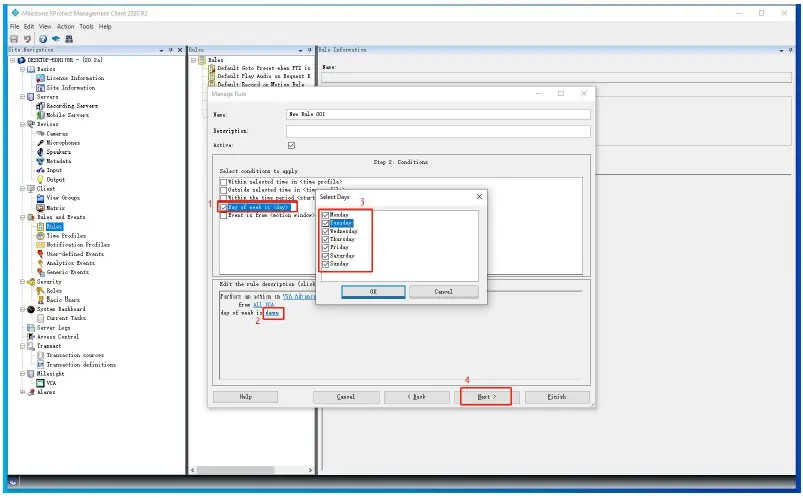
Task: Click the Recording Servers icon
Action: pos(40,106)
